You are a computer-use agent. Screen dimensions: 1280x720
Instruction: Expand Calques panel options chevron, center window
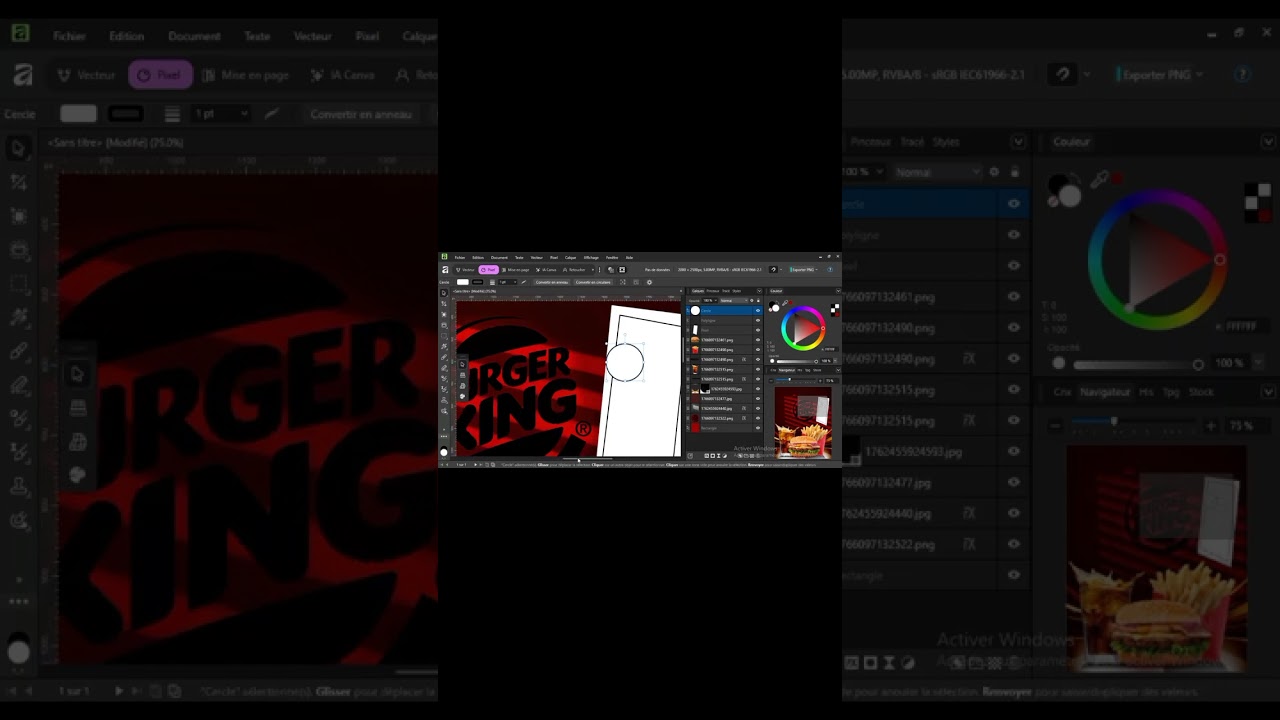click(759, 291)
